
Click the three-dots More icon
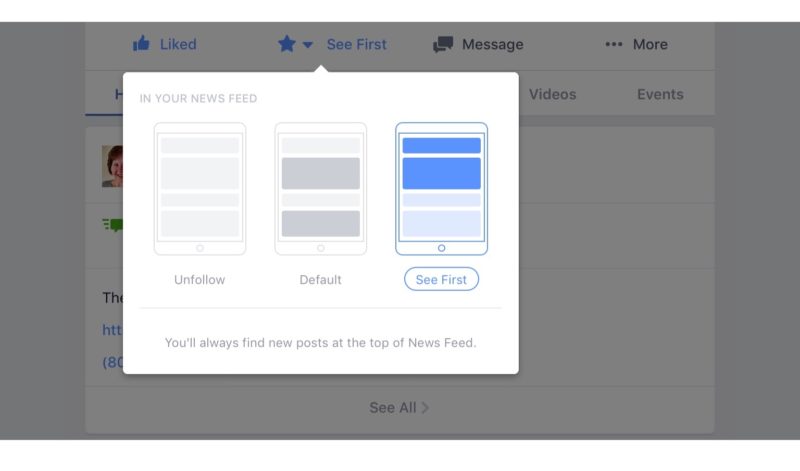pos(614,44)
